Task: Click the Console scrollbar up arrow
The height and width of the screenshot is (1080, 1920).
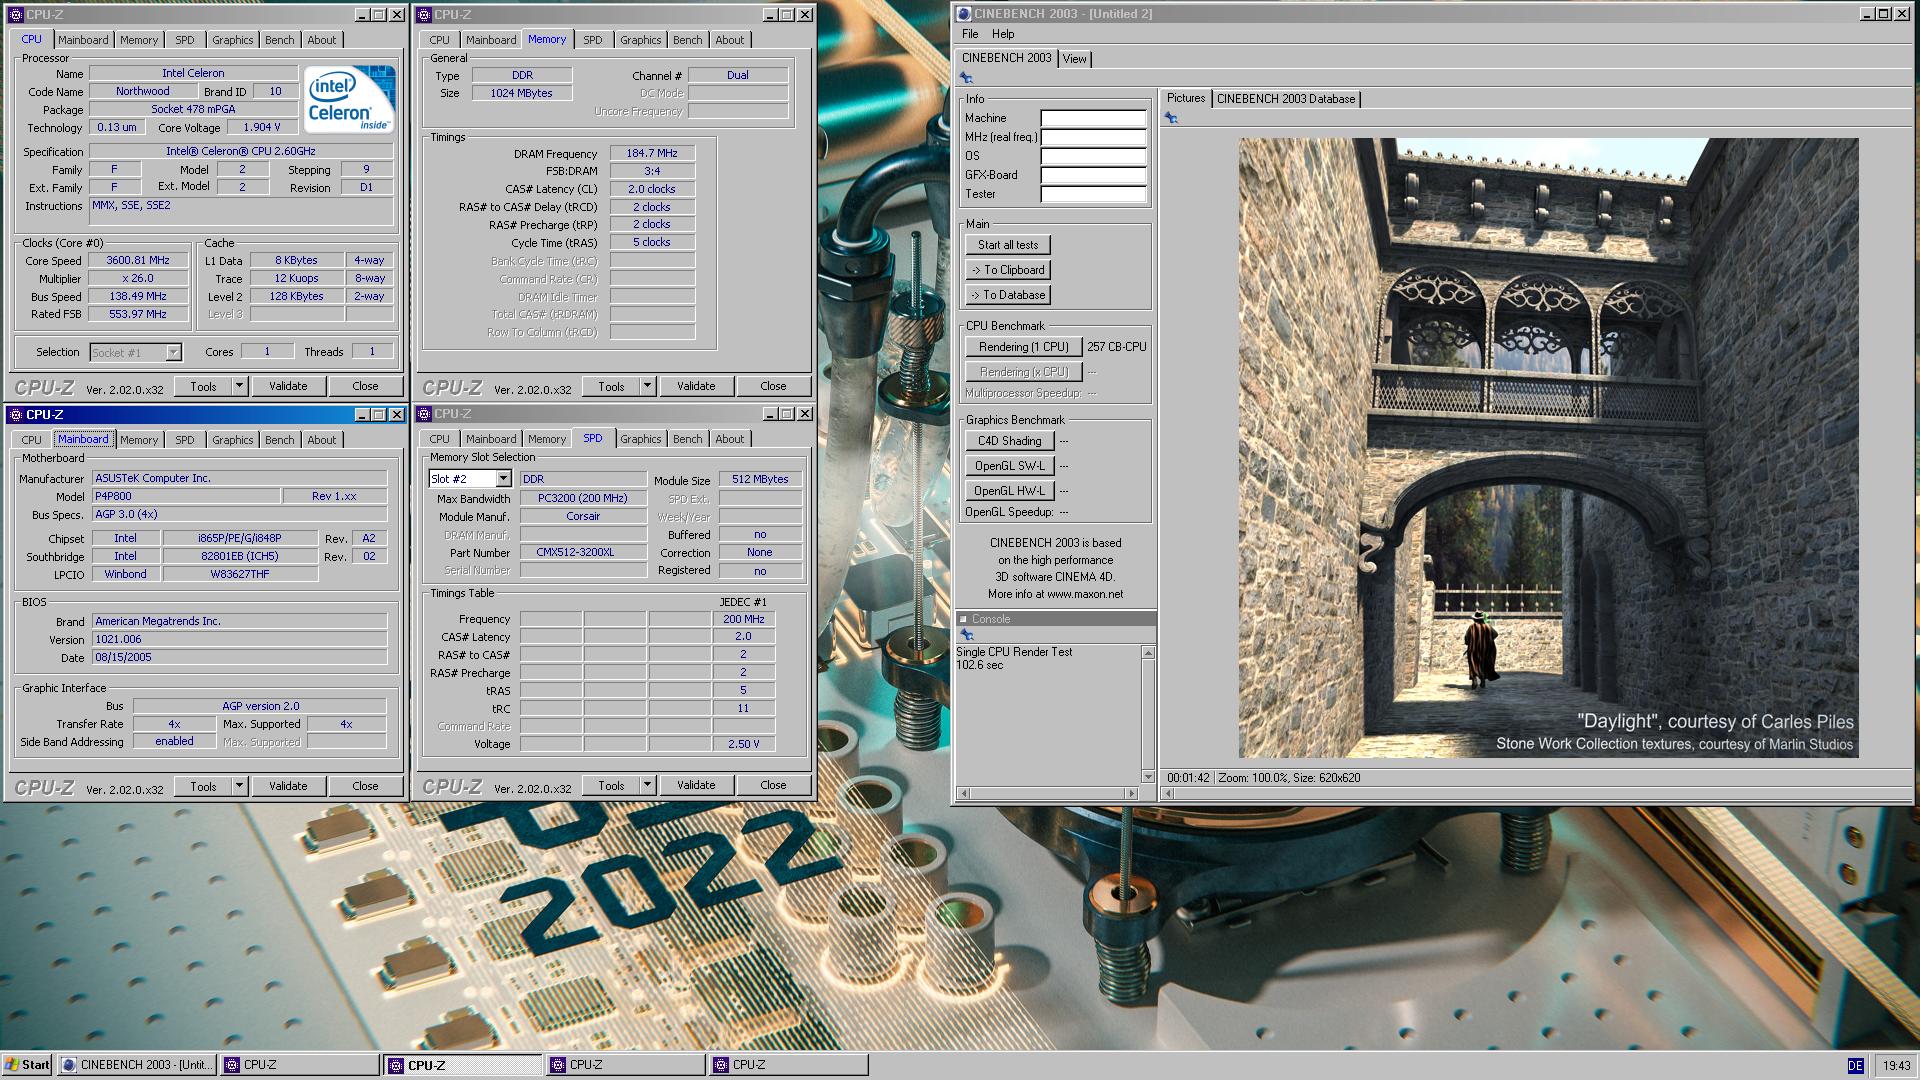Action: (1148, 653)
